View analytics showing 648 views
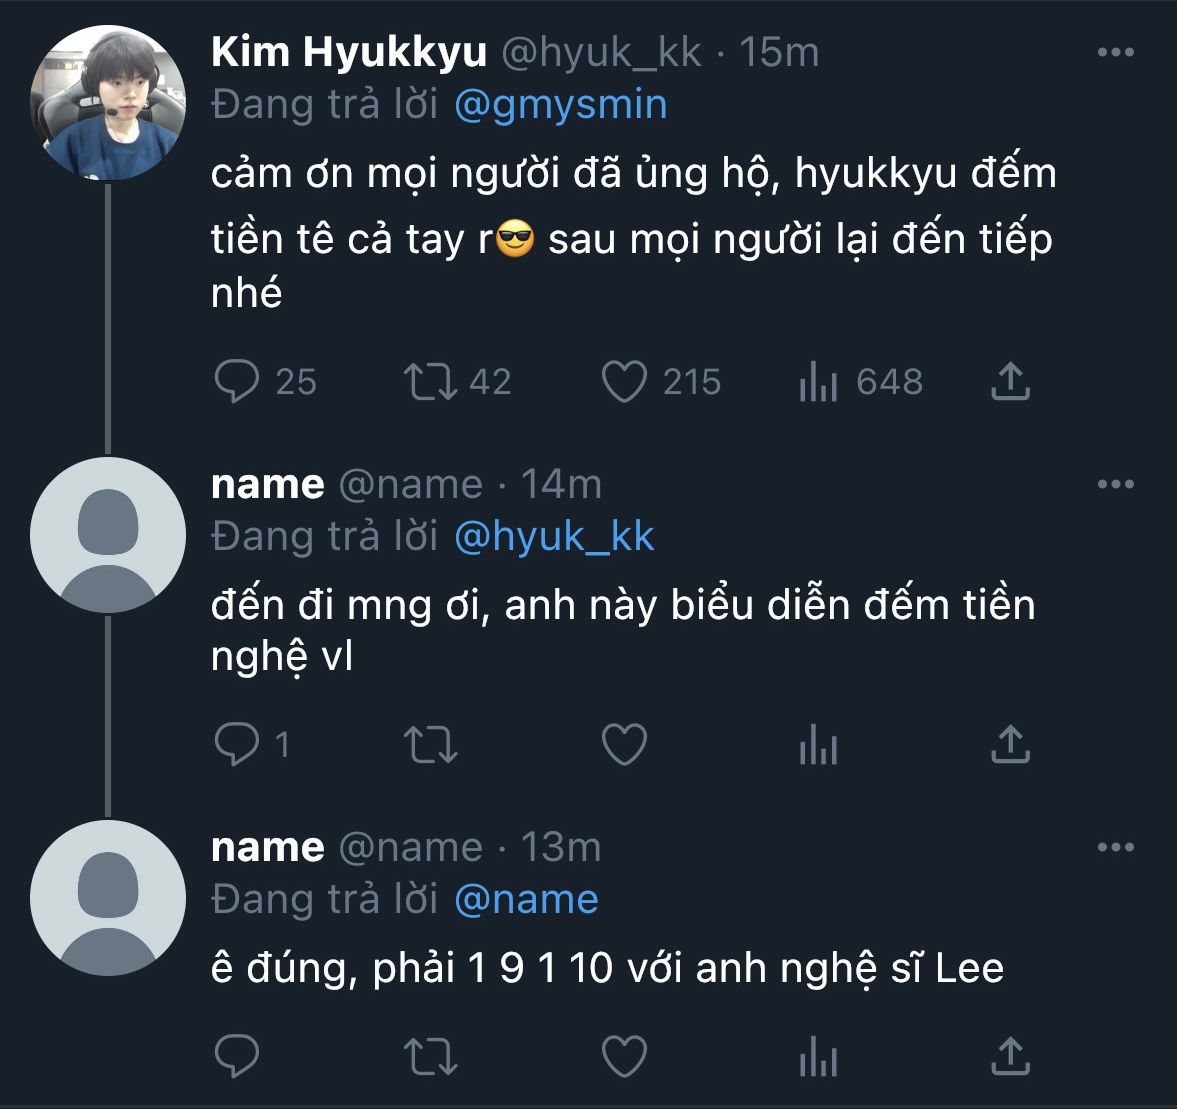 click(818, 381)
